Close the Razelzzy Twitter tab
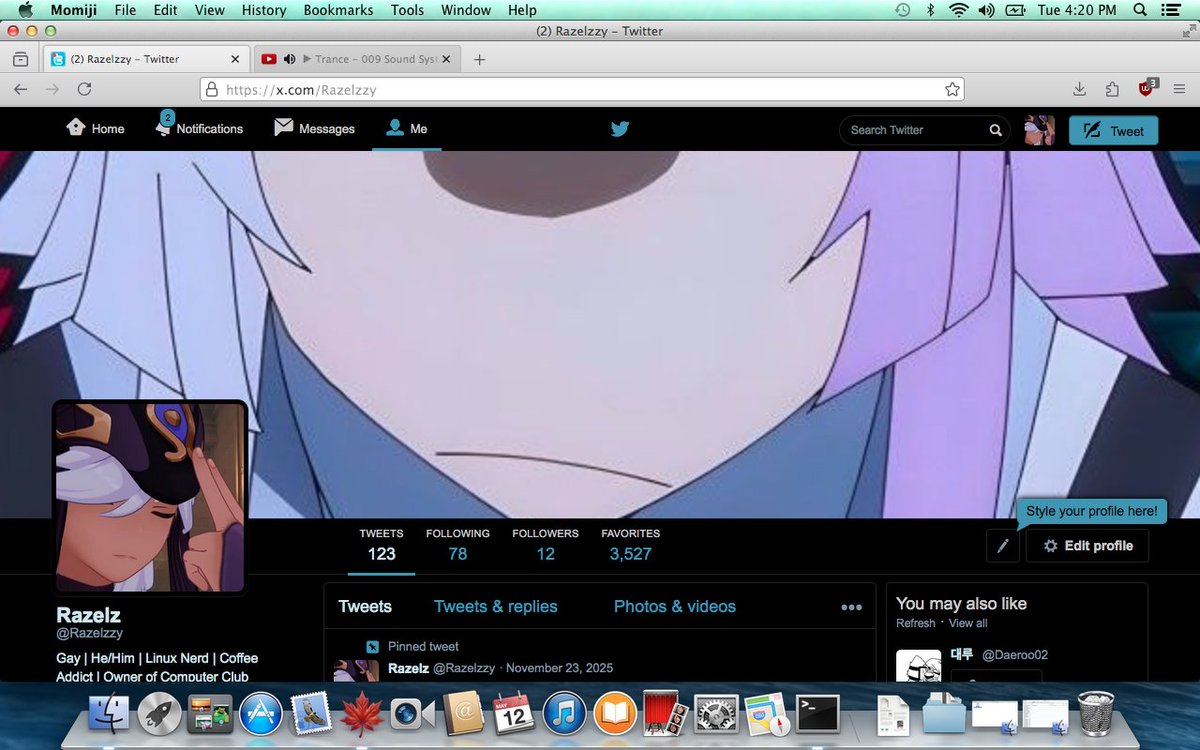This screenshot has height=750, width=1200. click(235, 59)
